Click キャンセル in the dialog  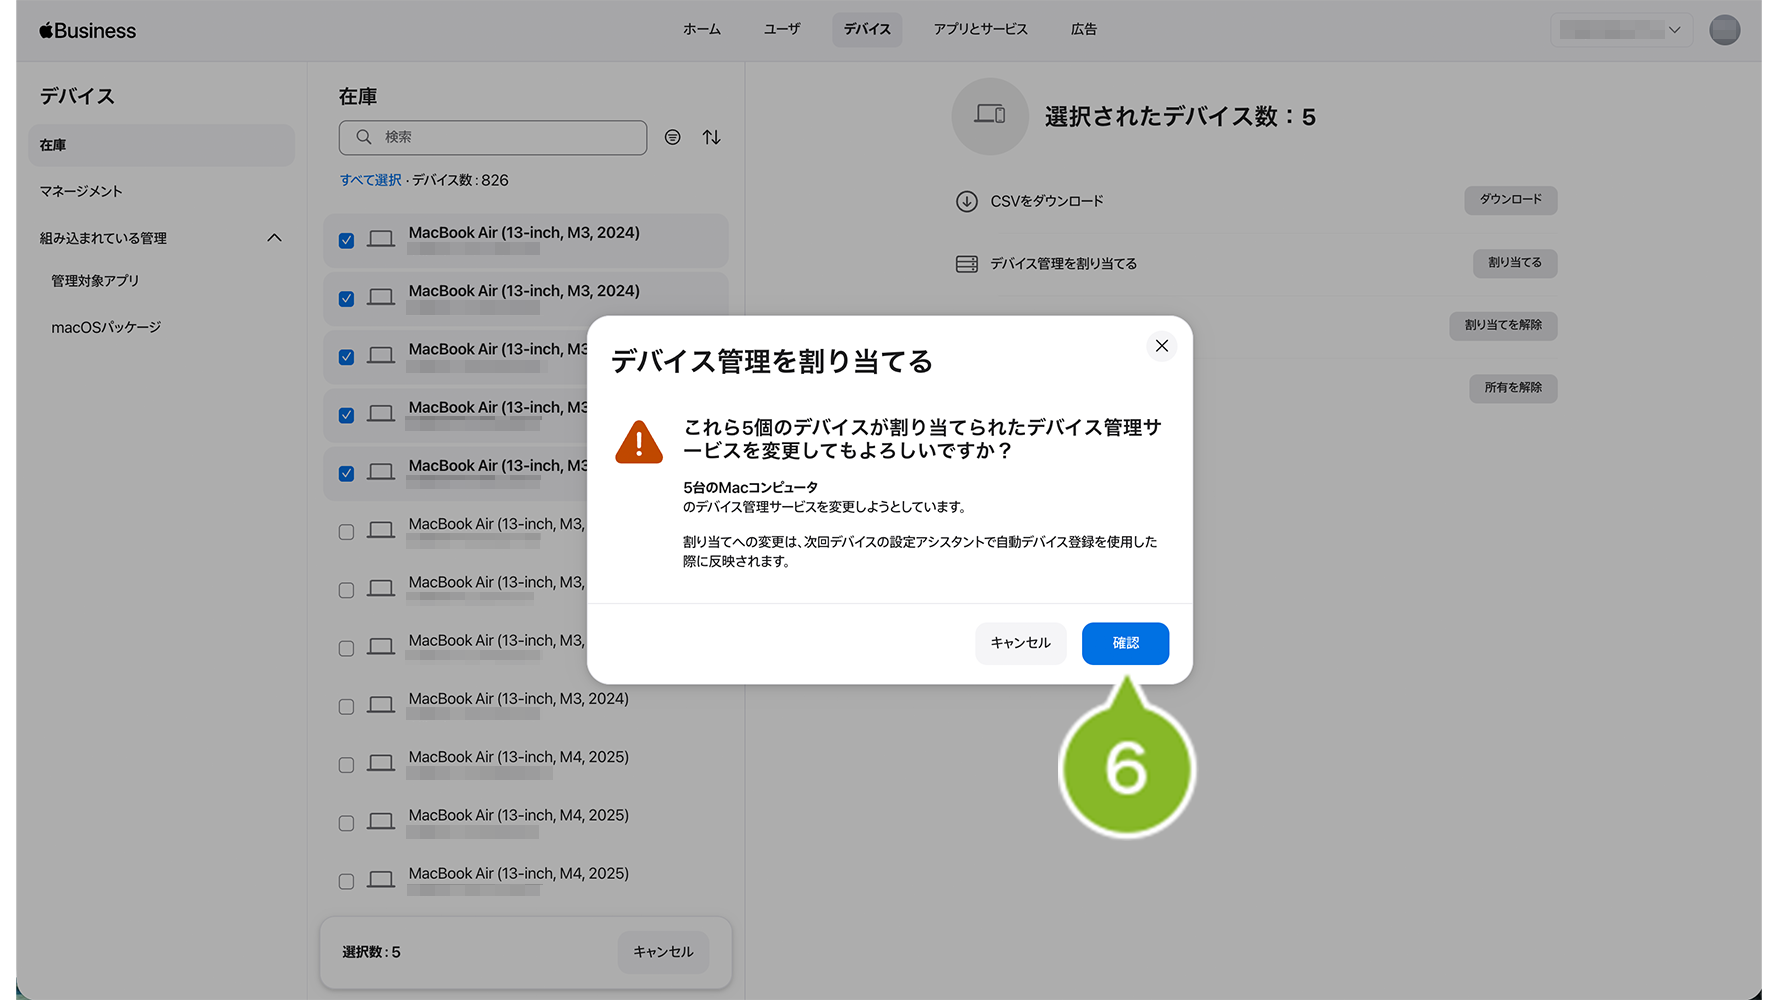pyautogui.click(x=1020, y=643)
